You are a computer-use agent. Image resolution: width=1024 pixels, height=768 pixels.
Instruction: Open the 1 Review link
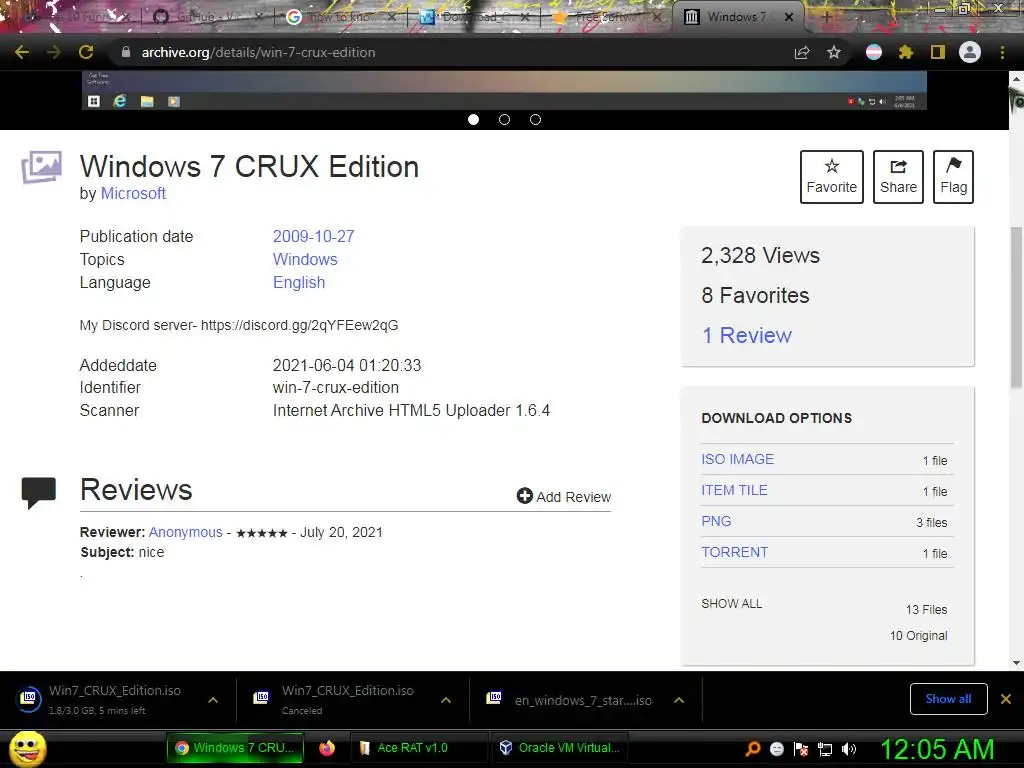tap(746, 335)
